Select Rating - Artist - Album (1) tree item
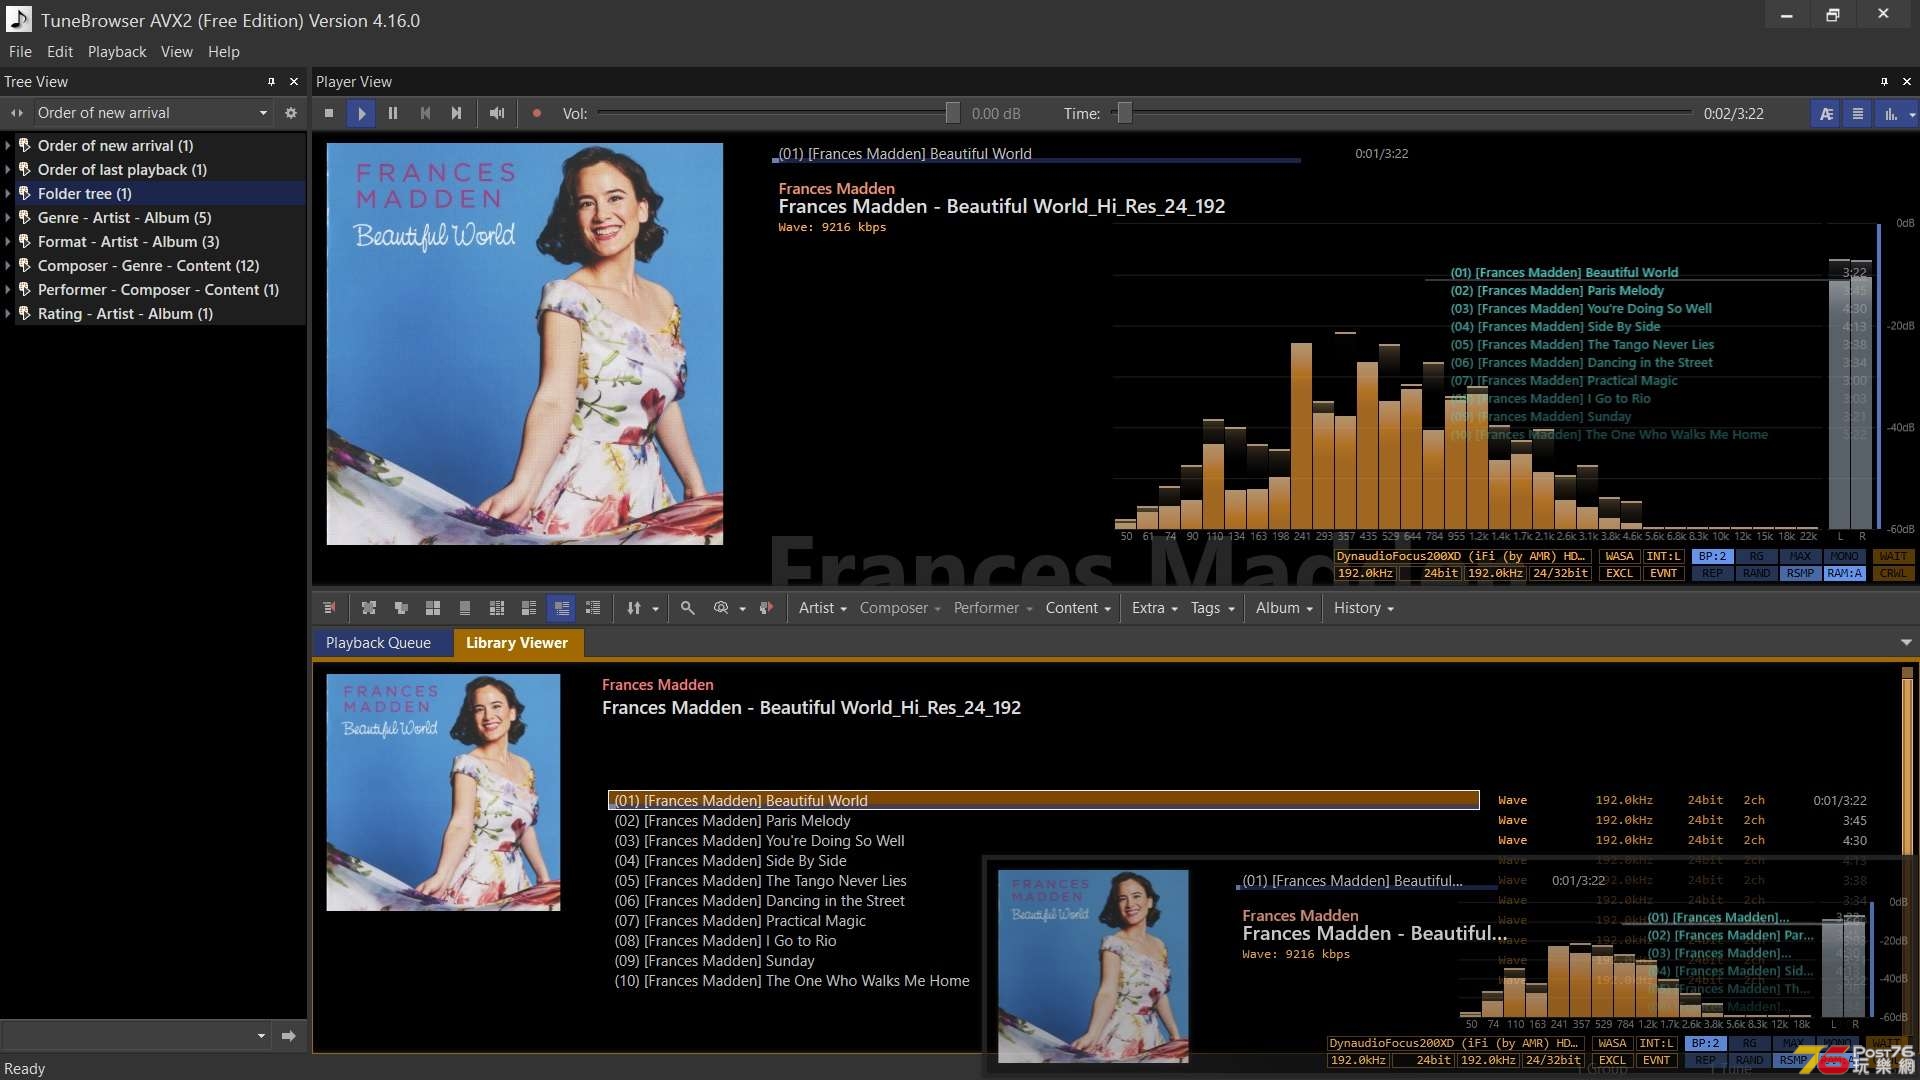 click(125, 314)
